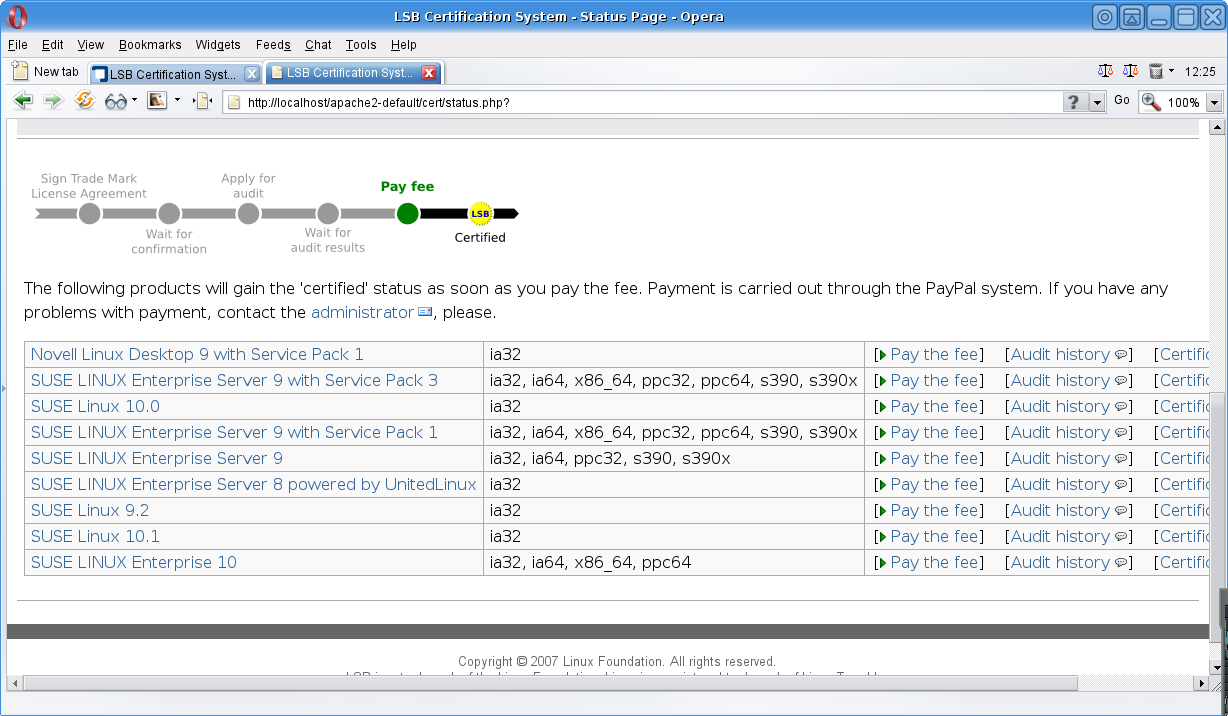
Task: View Audit history for Novell Linux Desktop 9
Action: (1060, 354)
